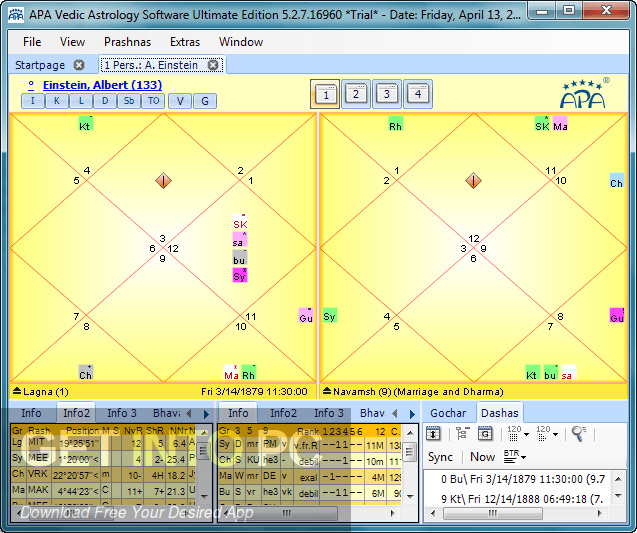The width and height of the screenshot is (637, 533).
Task: Click the magenta Sy marker in Lagna chart
Action: (240, 275)
